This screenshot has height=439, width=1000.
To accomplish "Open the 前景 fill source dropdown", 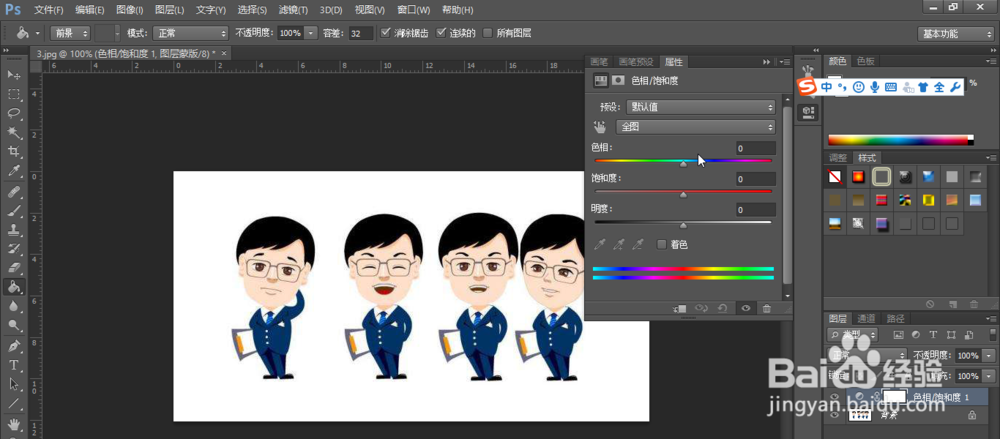I will (70, 33).
